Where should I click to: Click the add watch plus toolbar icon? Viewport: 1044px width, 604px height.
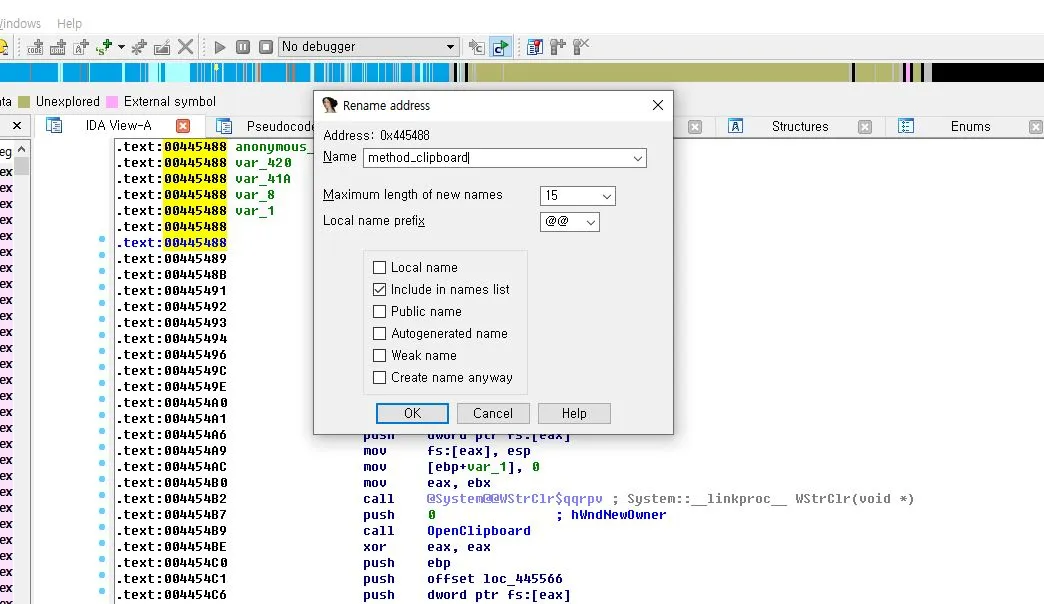557,47
